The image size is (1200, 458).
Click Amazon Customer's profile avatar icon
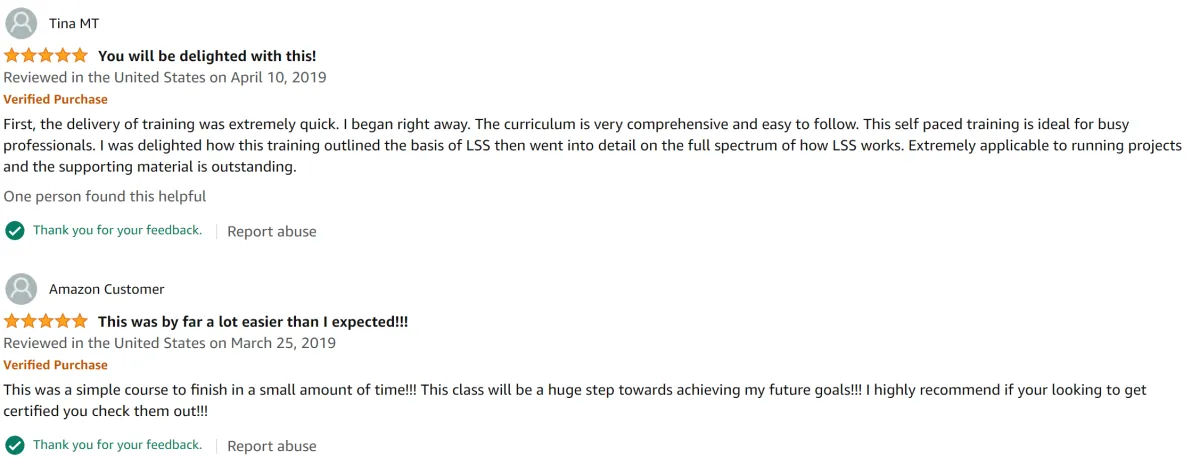pyautogui.click(x=21, y=289)
